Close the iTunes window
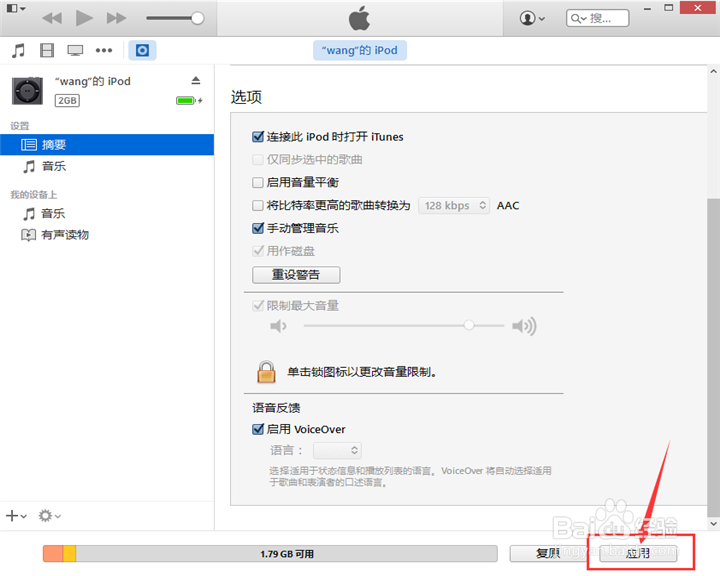The image size is (720, 576). coord(698,8)
